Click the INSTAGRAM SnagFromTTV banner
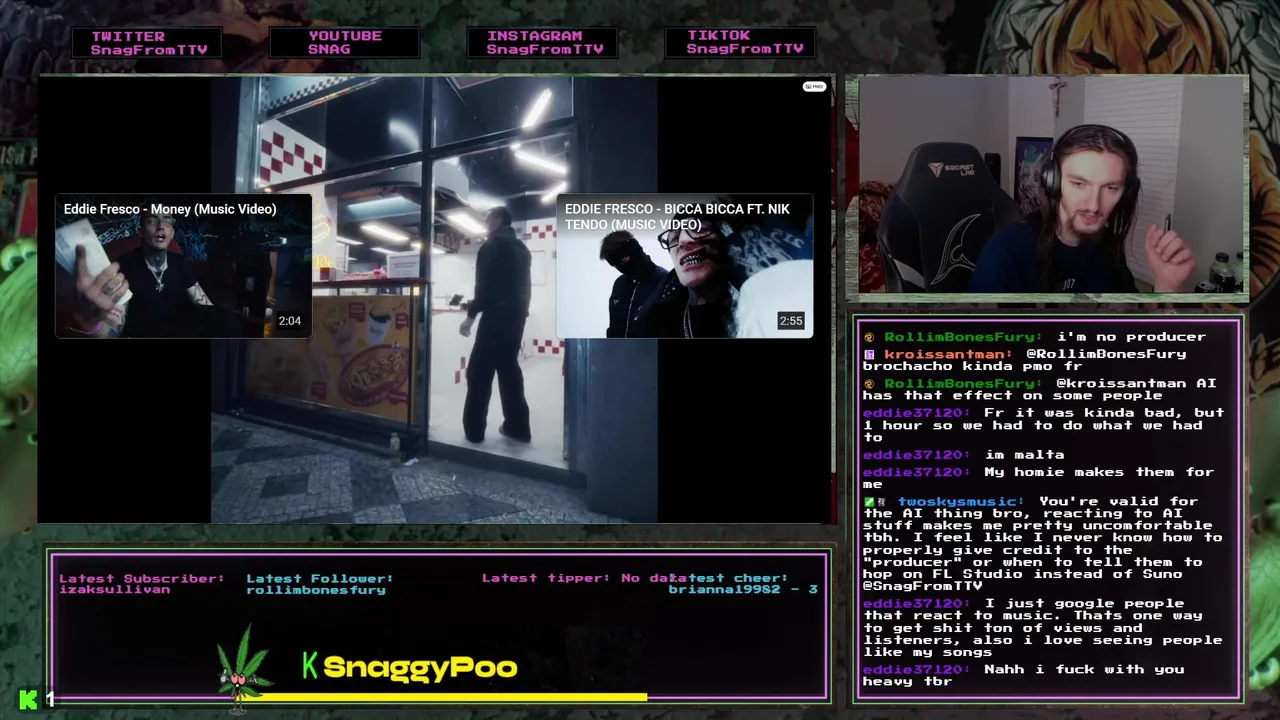 click(x=543, y=42)
